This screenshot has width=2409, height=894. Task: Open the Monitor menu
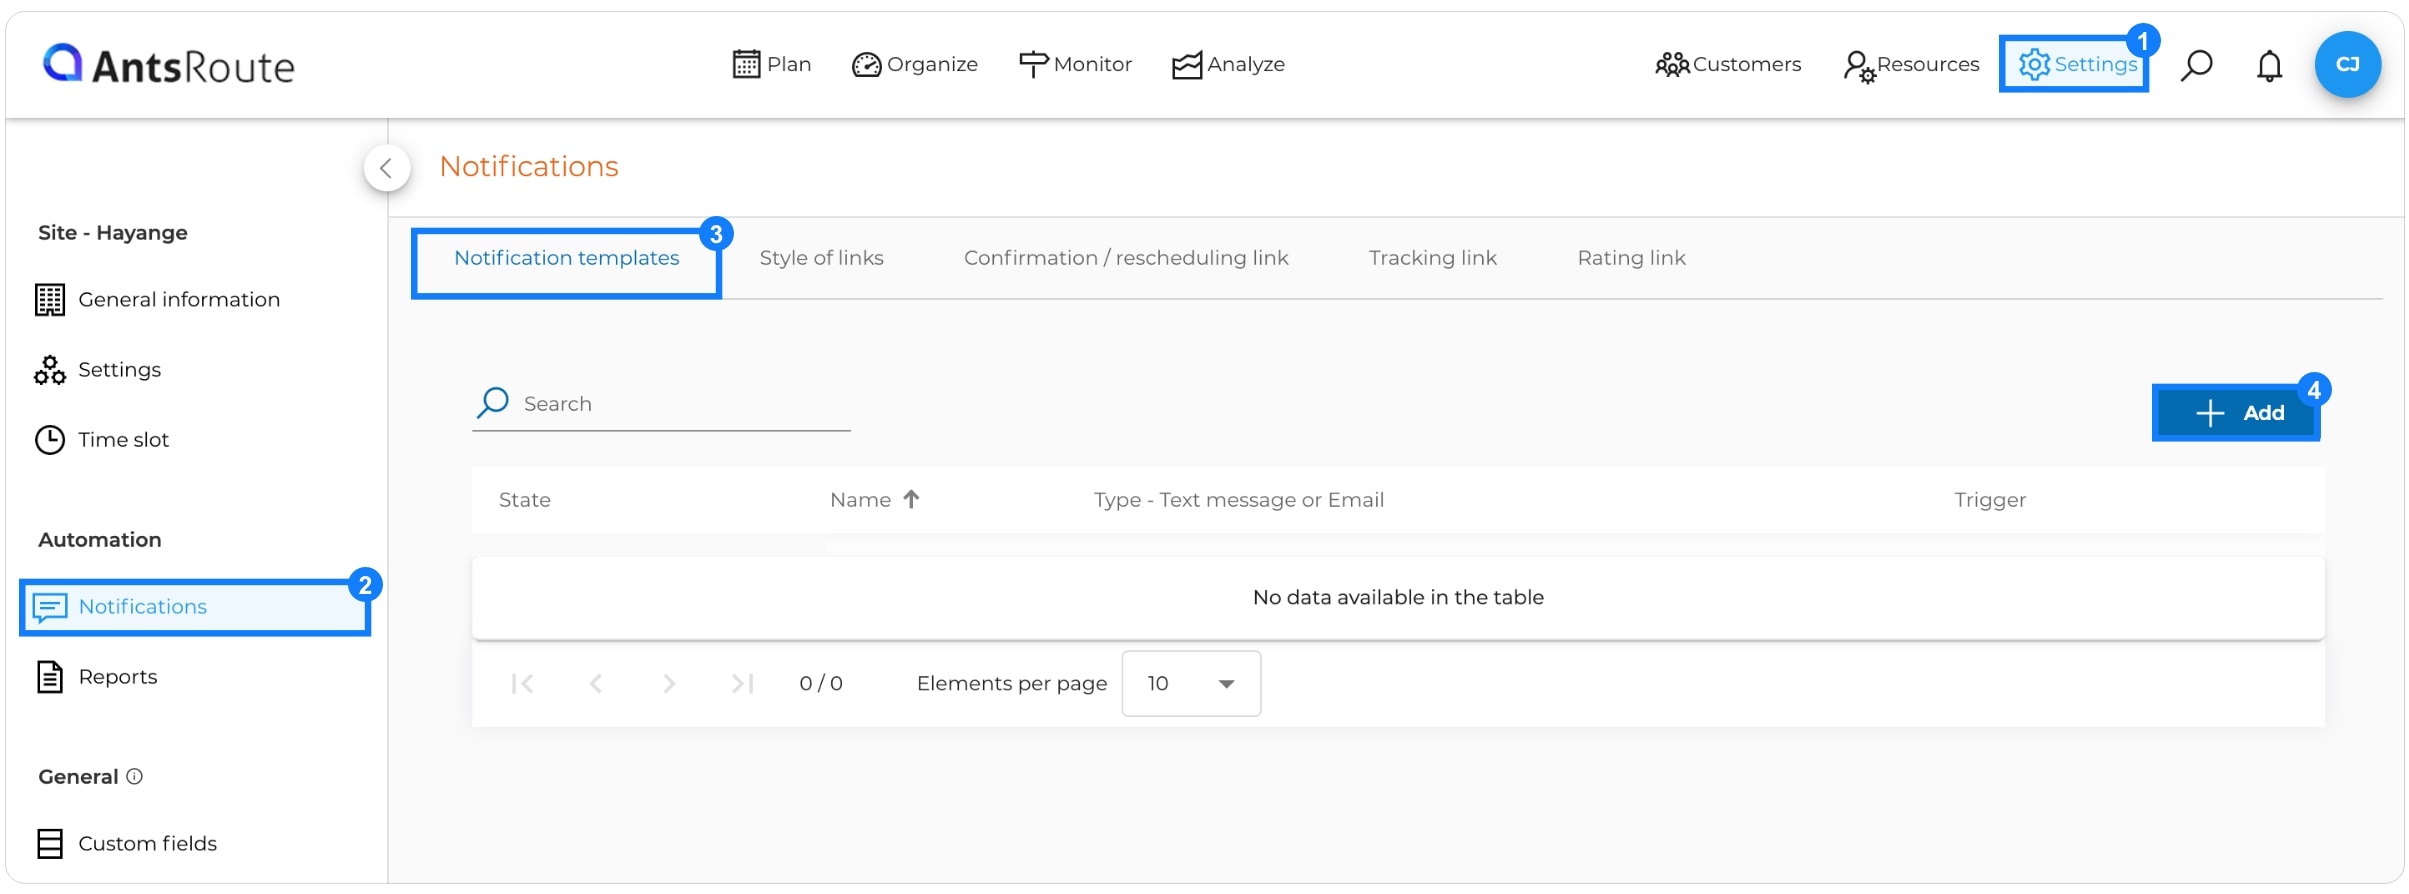(x=1075, y=64)
